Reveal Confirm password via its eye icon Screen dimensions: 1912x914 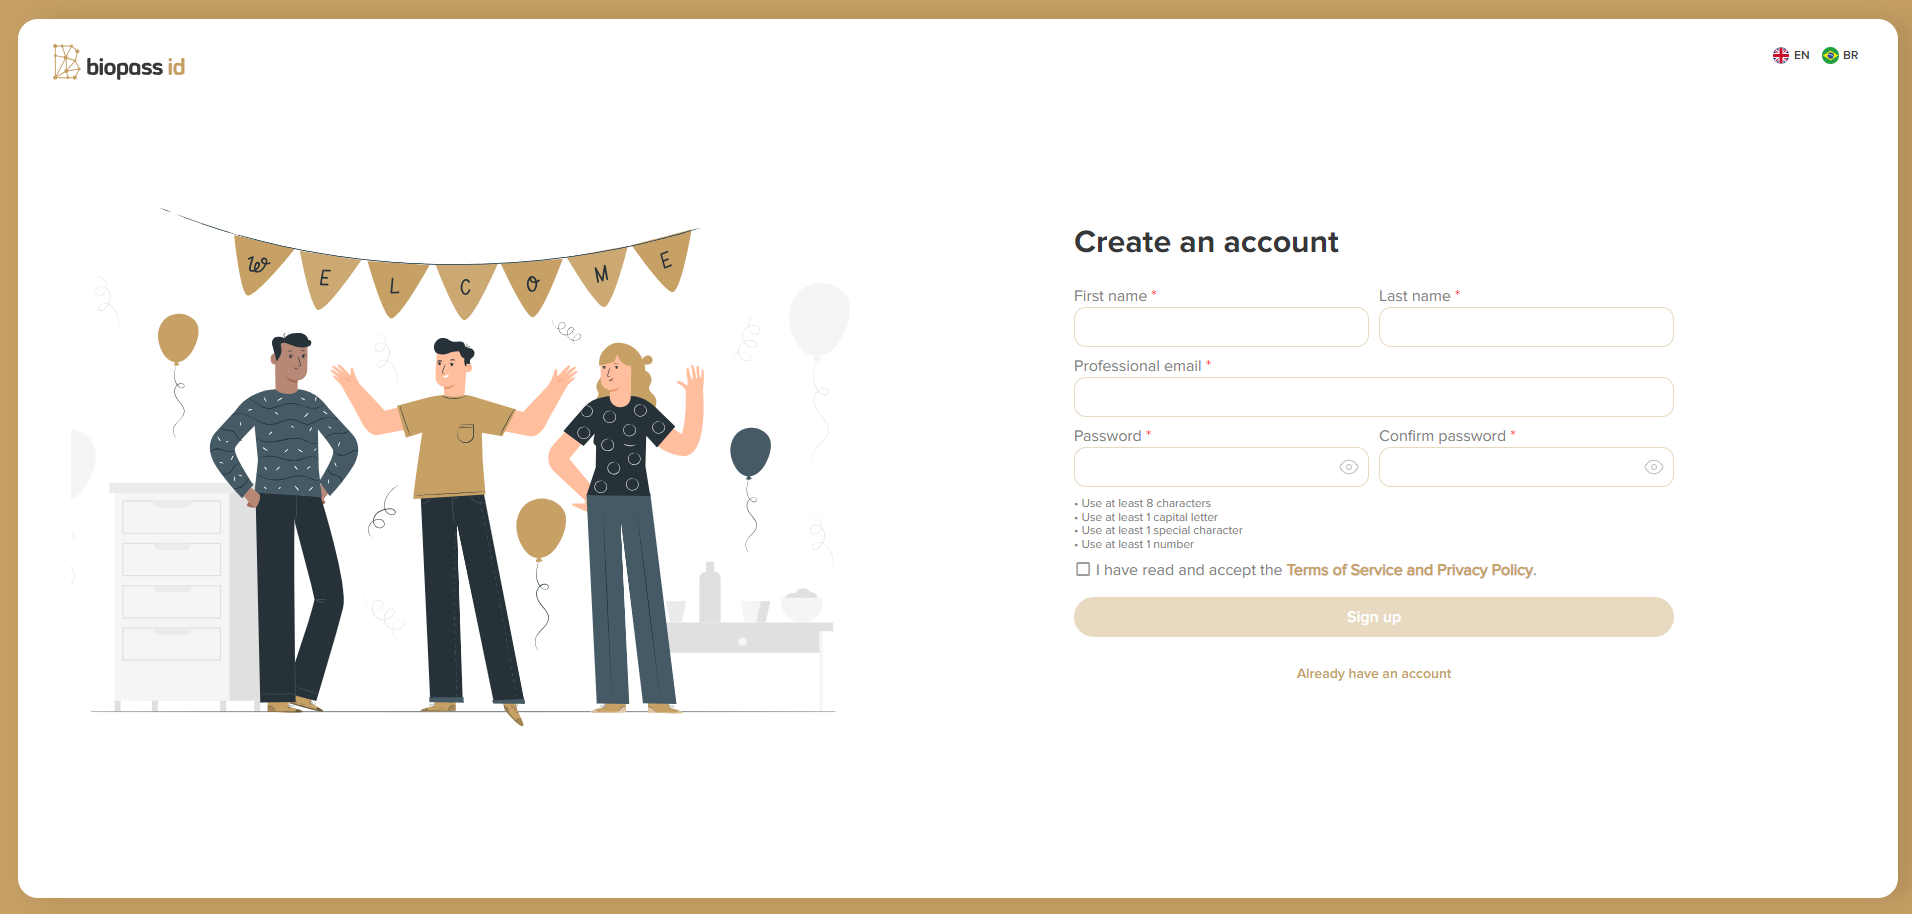[1653, 467]
